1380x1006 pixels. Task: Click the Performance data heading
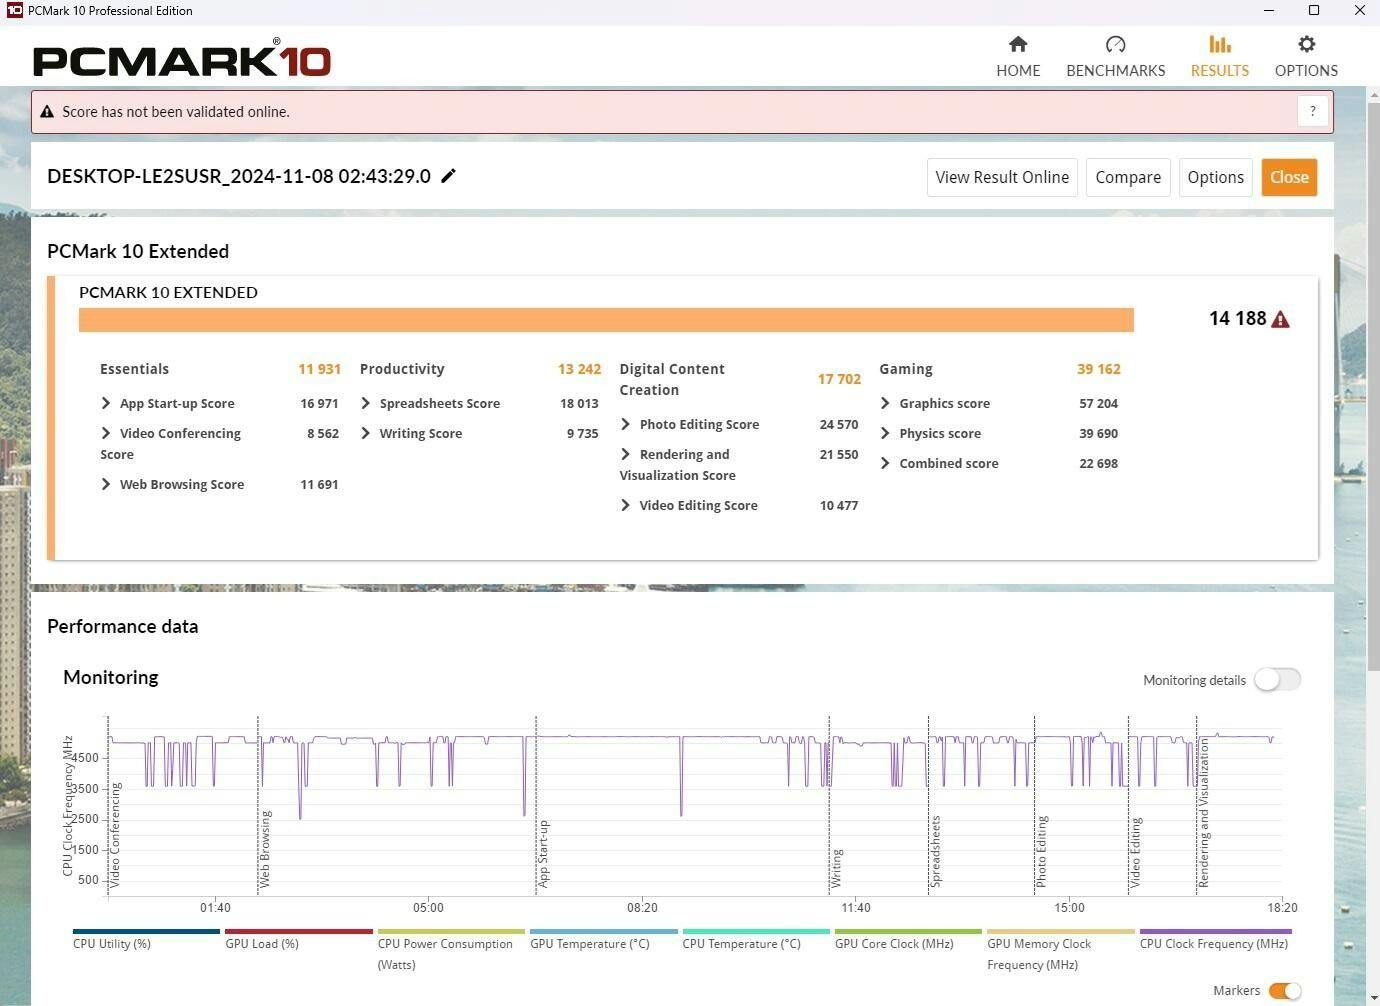(x=123, y=626)
